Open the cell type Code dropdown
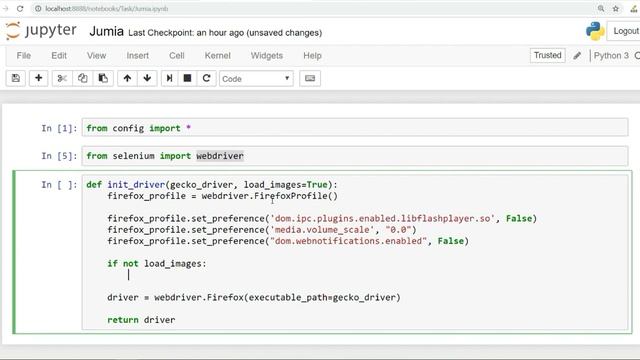This screenshot has width=640, height=360. pos(256,78)
